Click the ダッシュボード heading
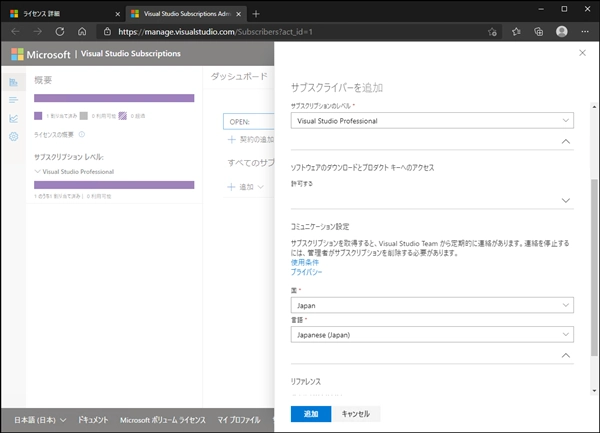600x433 pixels. tap(239, 77)
